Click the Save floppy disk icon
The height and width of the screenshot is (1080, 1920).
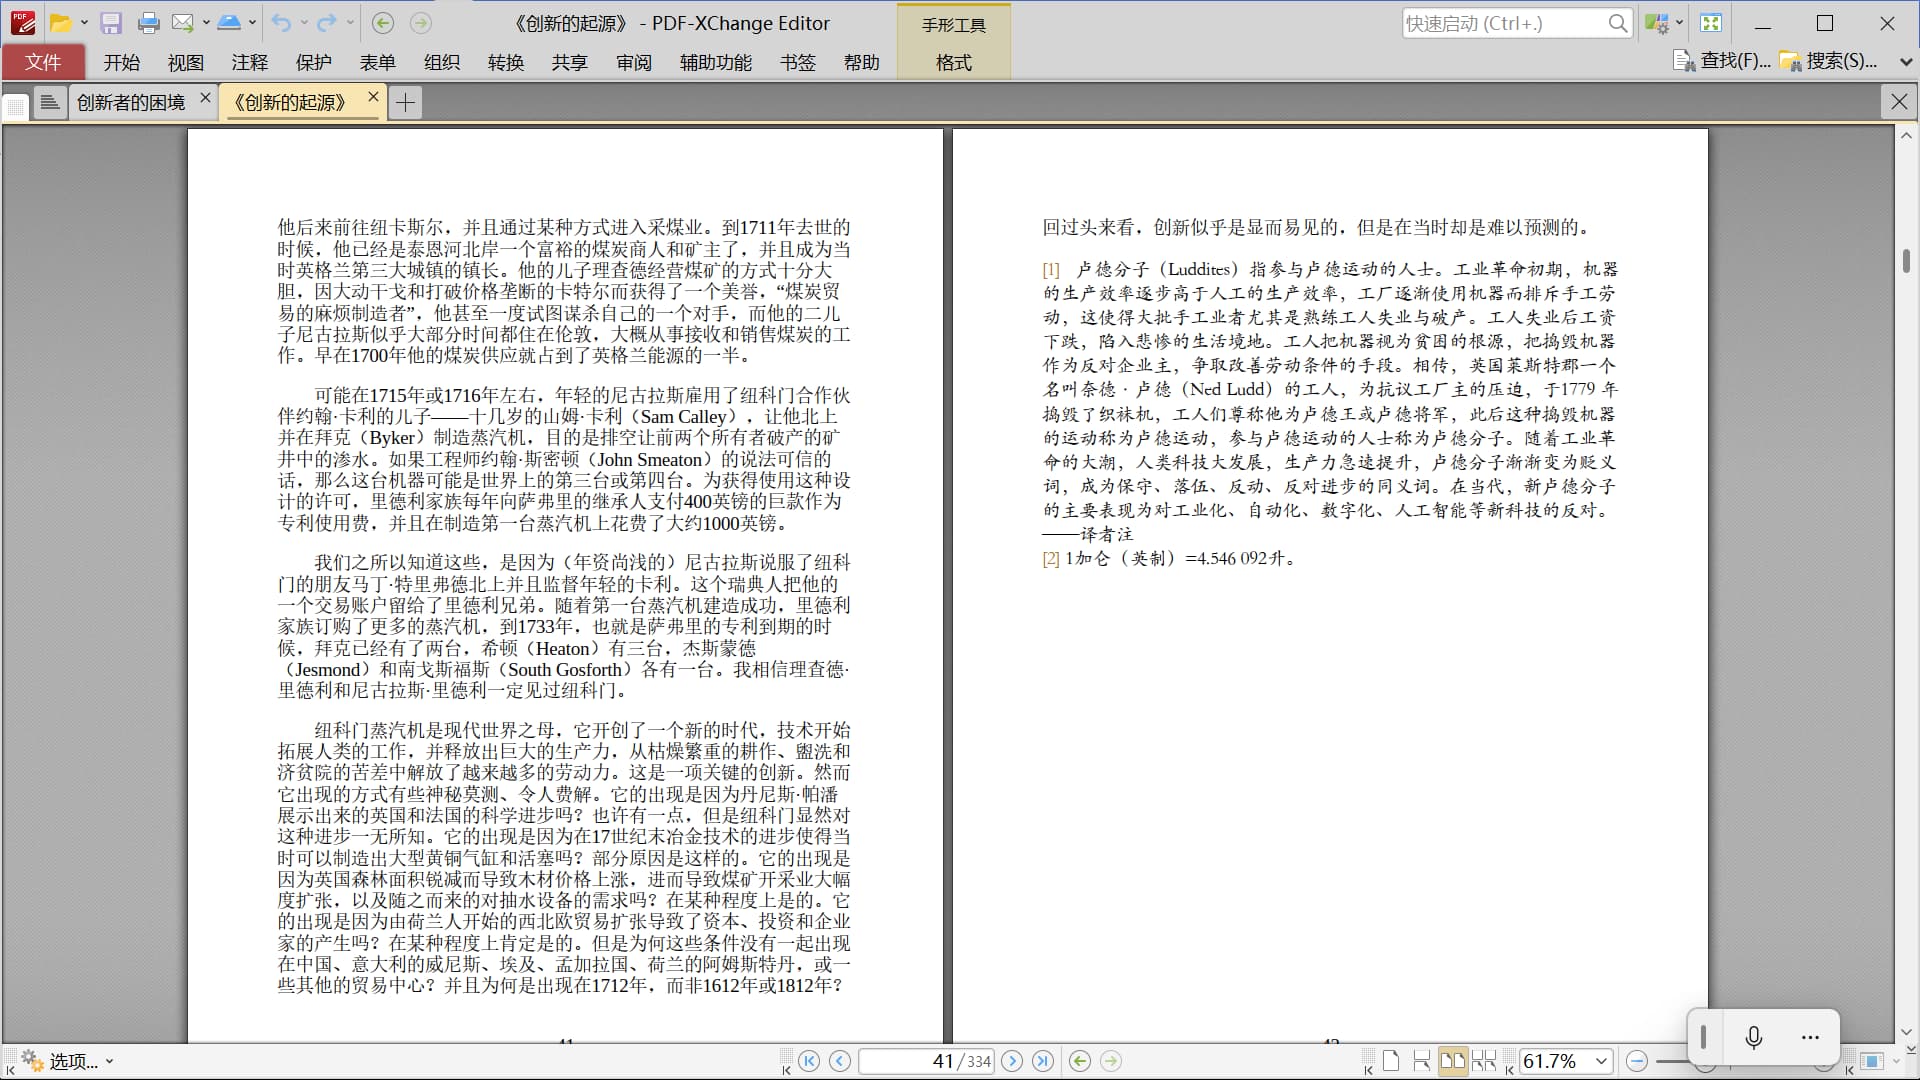click(111, 23)
